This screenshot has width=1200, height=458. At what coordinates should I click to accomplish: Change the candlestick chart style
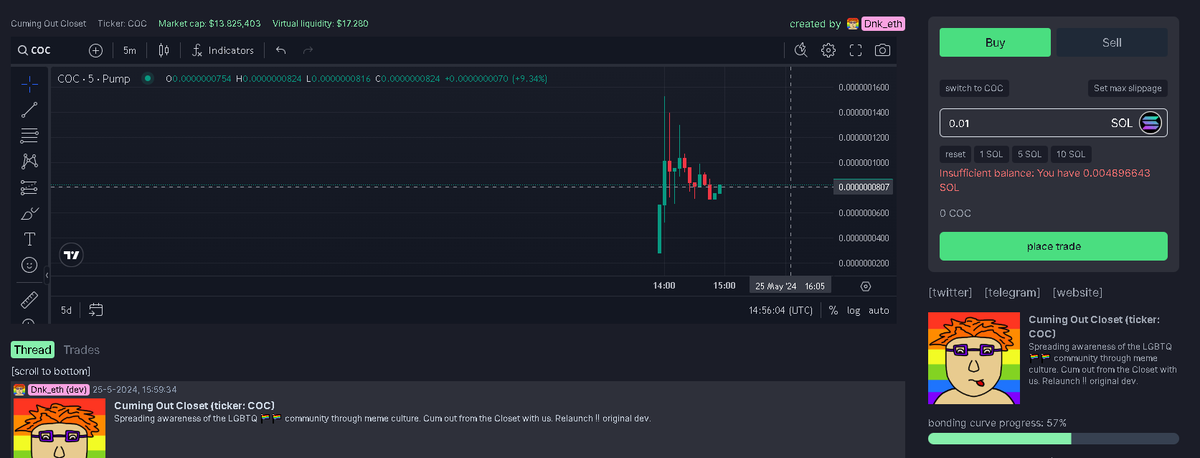[x=164, y=50]
